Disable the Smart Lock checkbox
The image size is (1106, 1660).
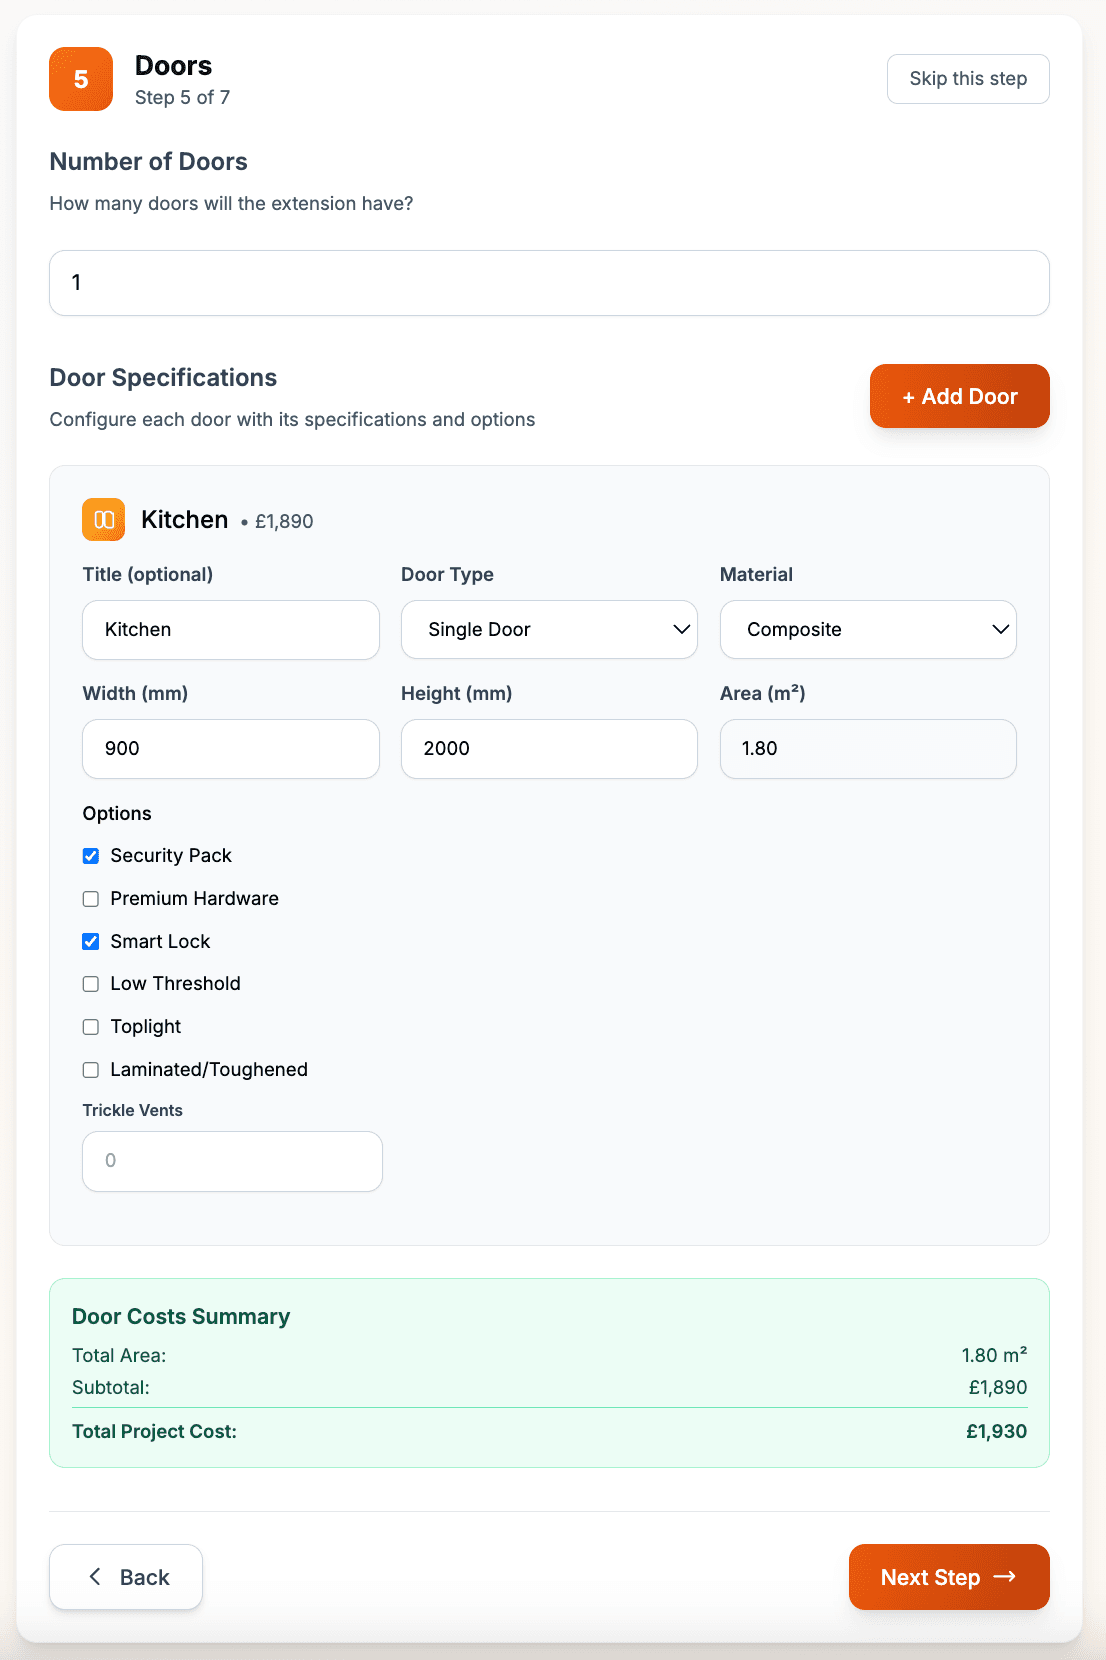point(91,942)
